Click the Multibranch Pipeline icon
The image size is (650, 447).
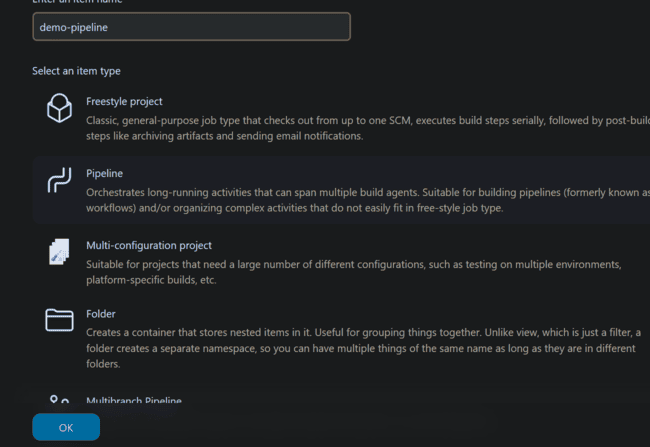(60, 401)
